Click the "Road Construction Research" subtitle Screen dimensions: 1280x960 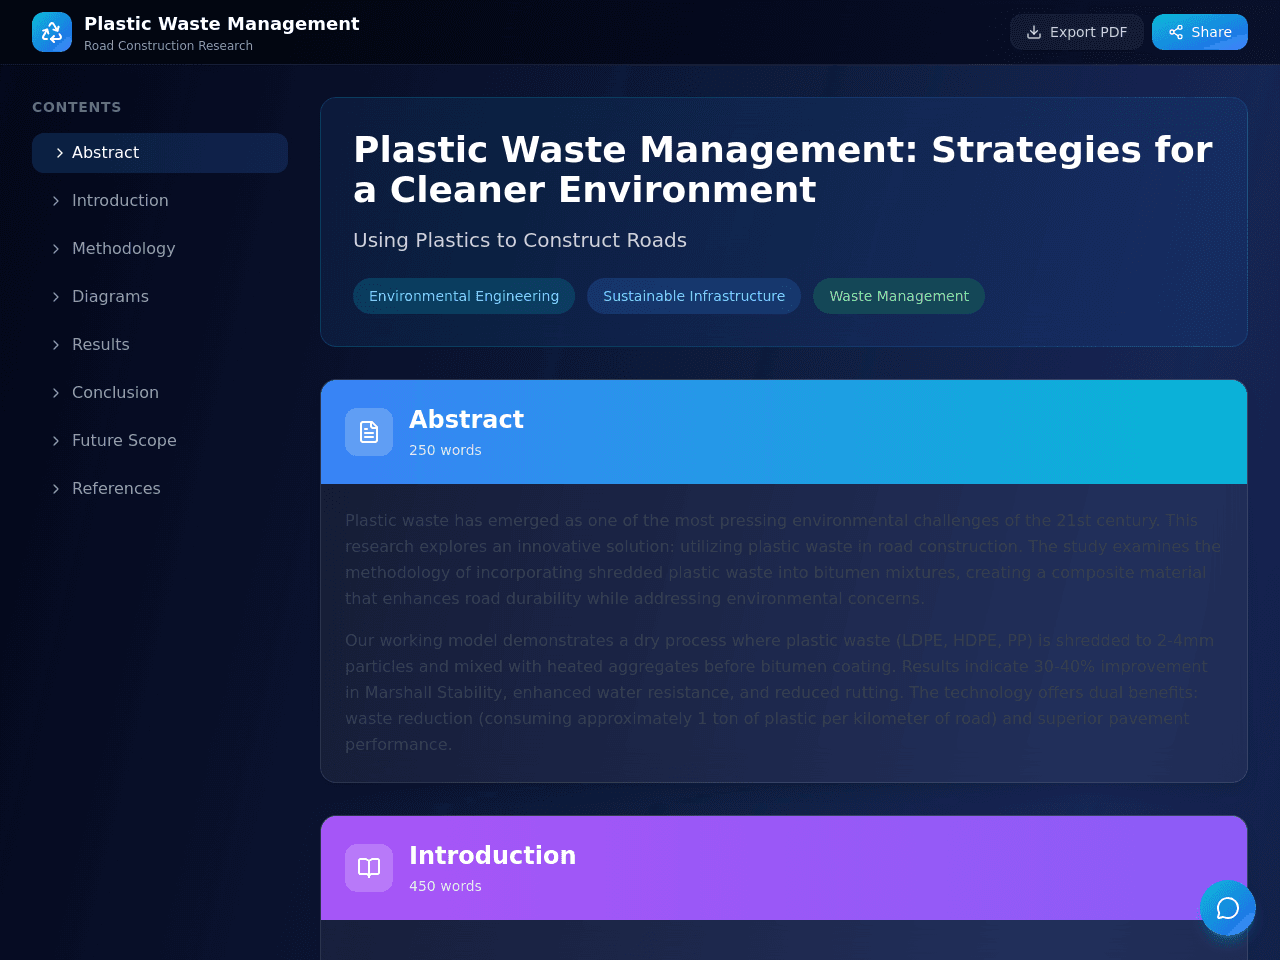[168, 46]
